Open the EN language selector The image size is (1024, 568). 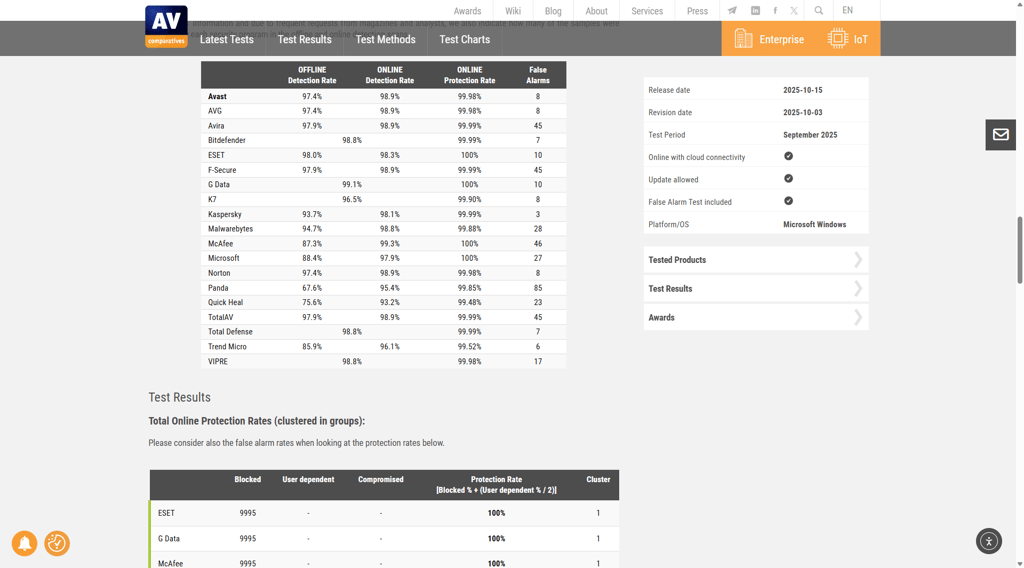[847, 10]
